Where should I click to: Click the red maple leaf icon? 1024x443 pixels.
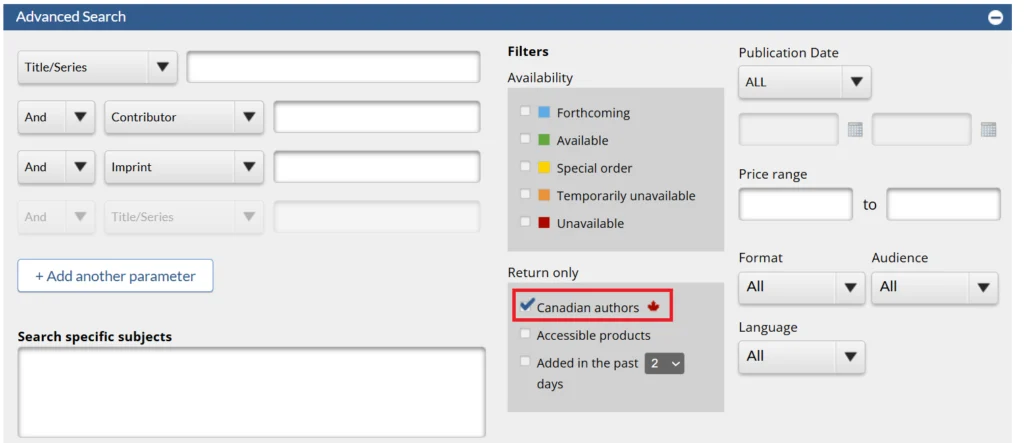(x=652, y=307)
